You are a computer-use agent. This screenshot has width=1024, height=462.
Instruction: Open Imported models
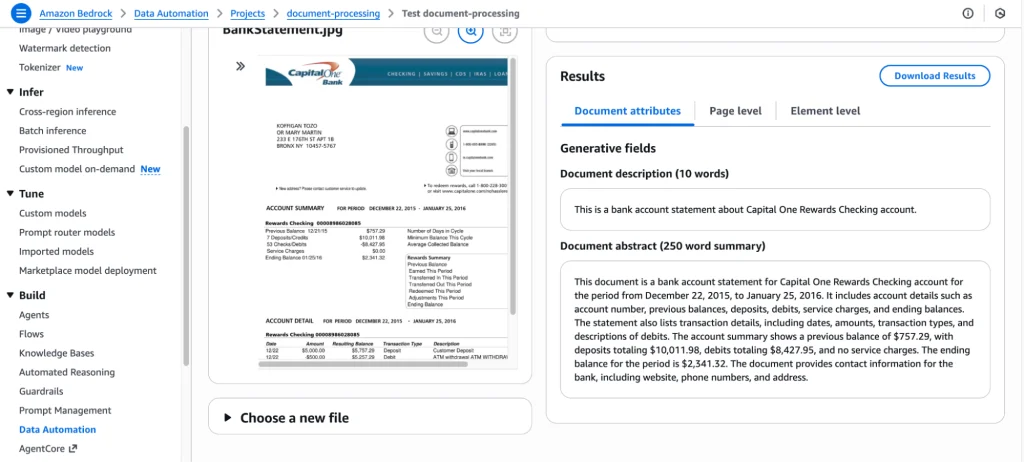pos(56,252)
